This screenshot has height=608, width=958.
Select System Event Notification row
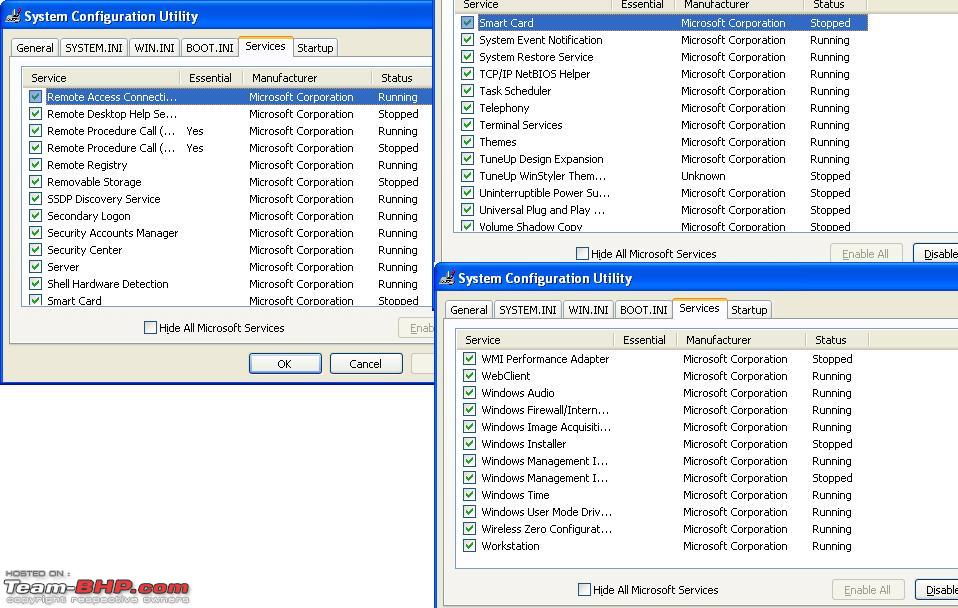pyautogui.click(x=663, y=40)
